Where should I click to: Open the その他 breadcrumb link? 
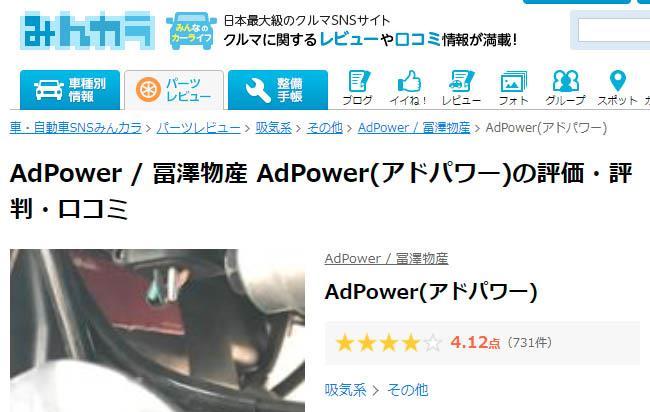(325, 128)
